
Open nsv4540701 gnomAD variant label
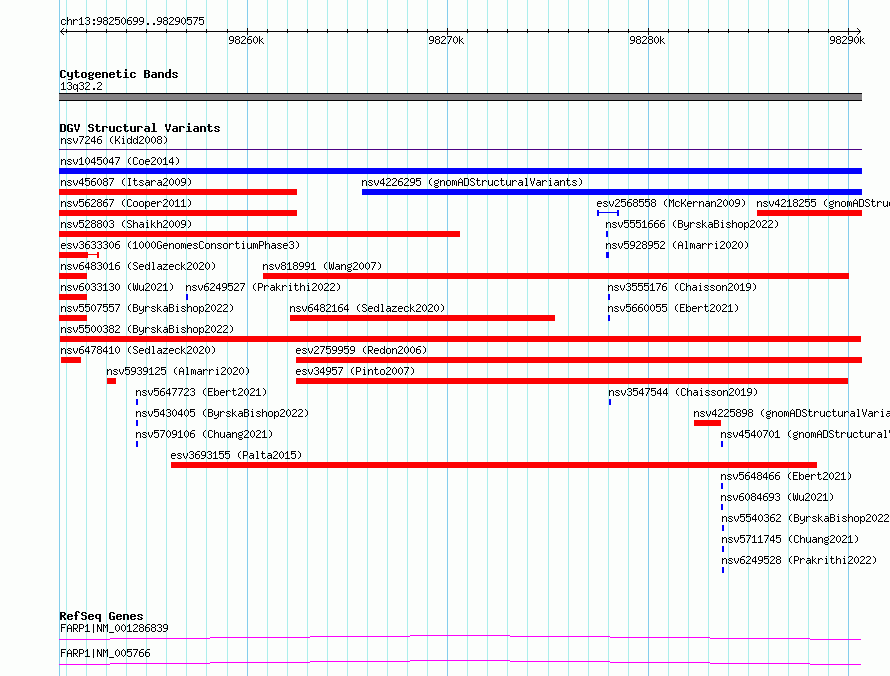805,434
